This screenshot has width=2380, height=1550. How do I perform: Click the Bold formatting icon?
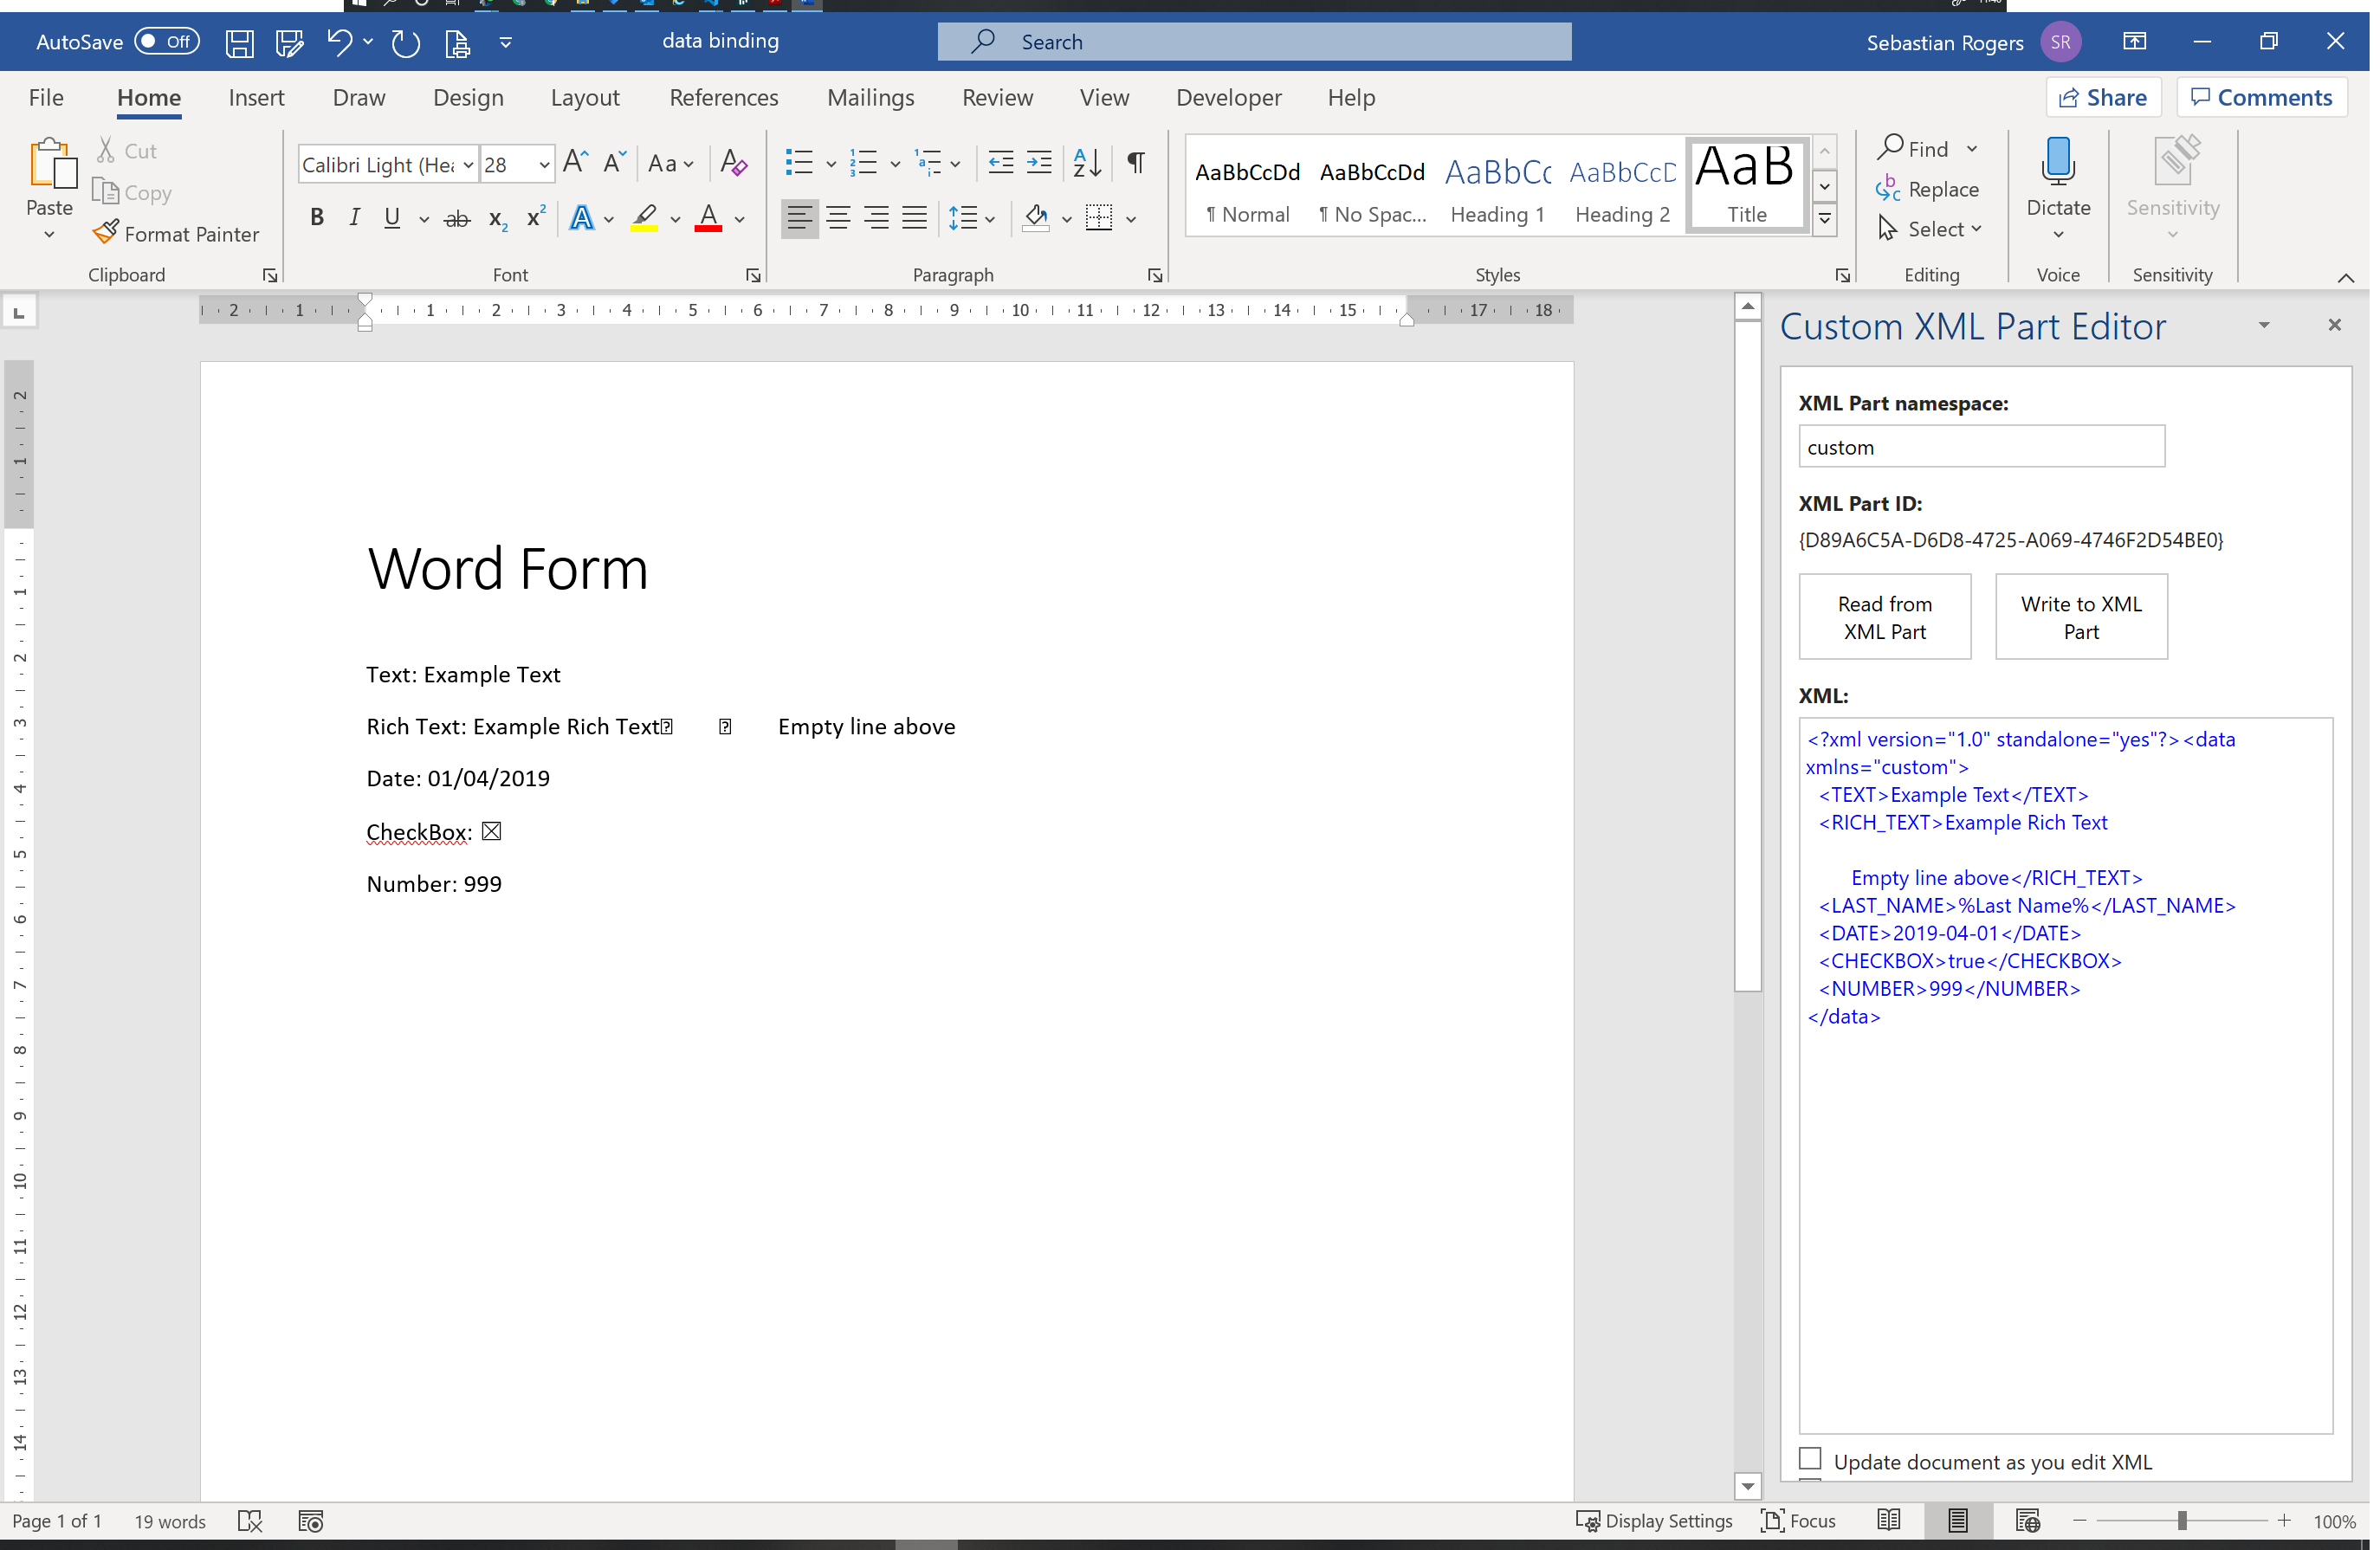pyautogui.click(x=314, y=216)
